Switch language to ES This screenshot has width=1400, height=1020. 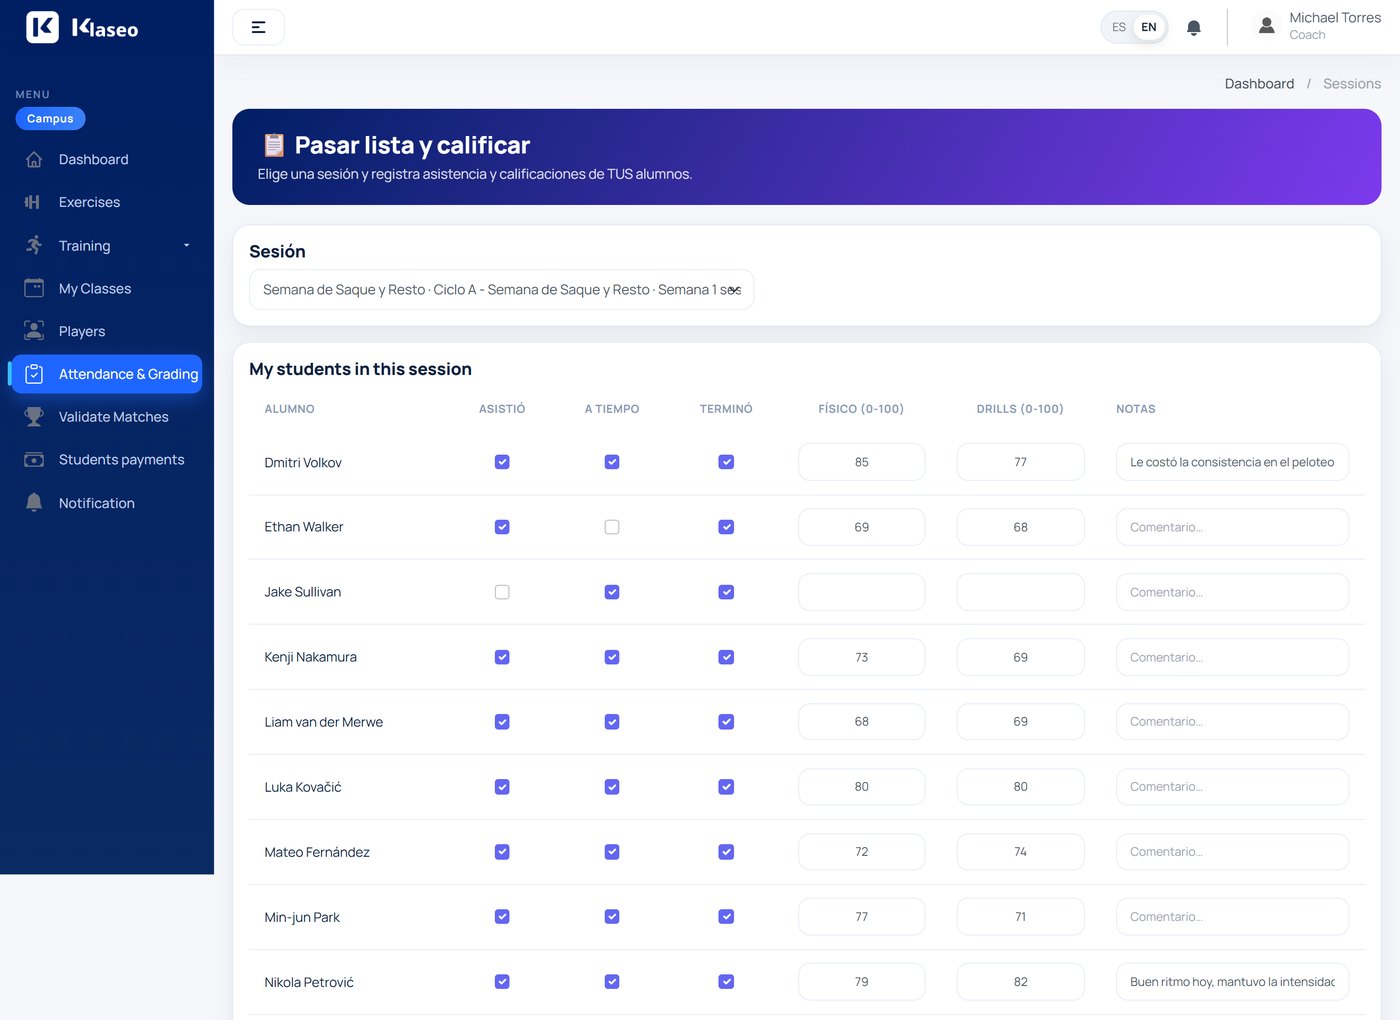coord(1119,27)
